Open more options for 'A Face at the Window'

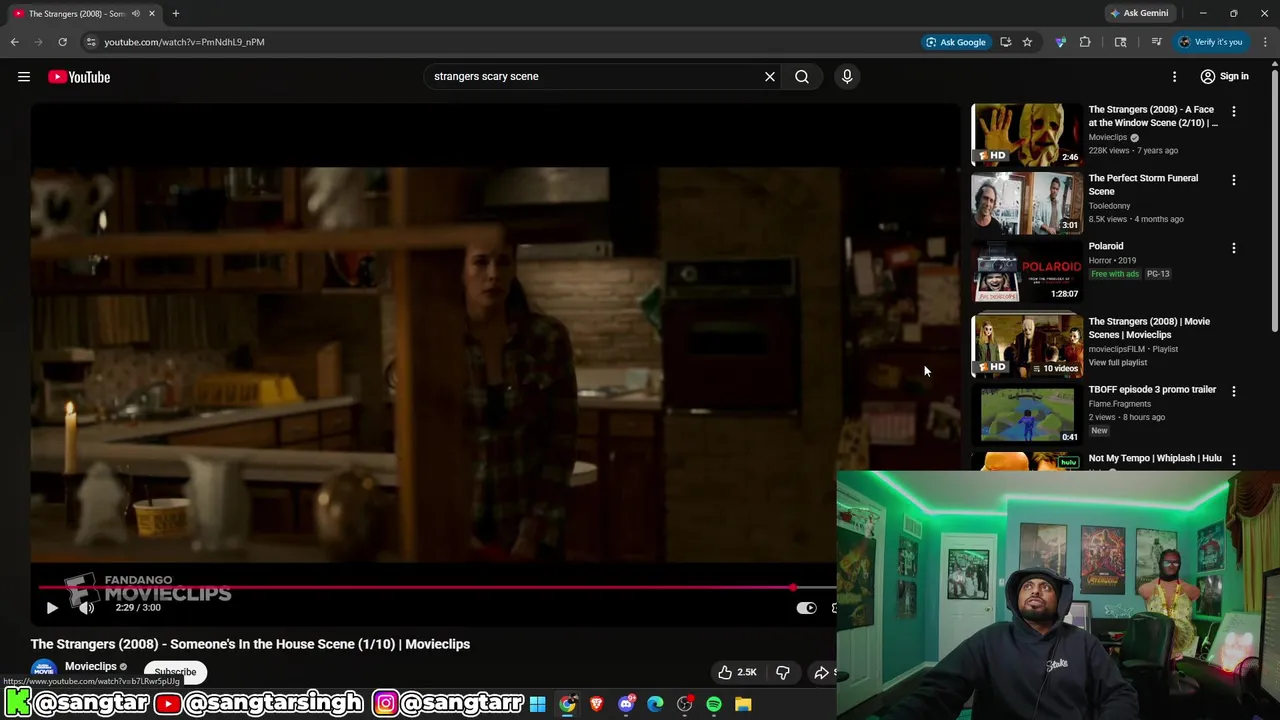(1233, 112)
